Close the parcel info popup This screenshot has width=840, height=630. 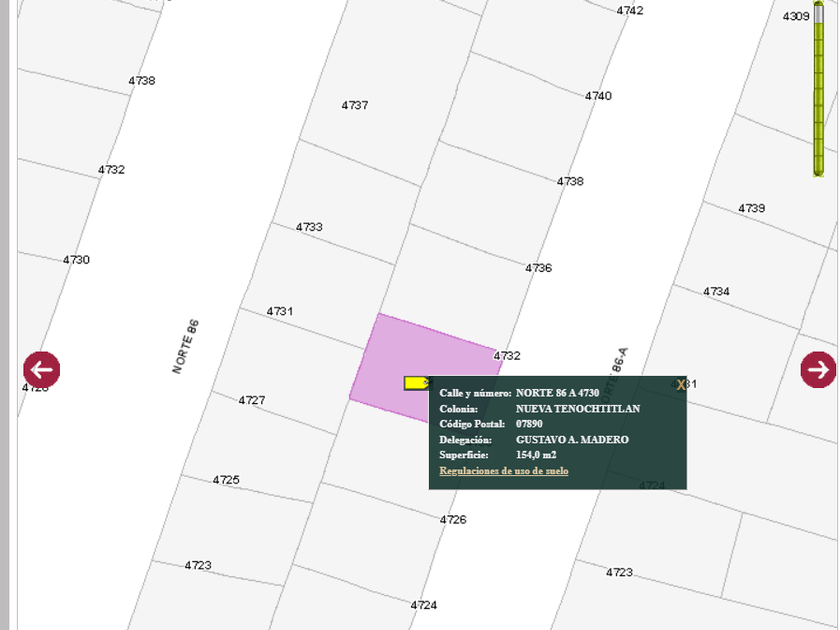click(x=681, y=385)
